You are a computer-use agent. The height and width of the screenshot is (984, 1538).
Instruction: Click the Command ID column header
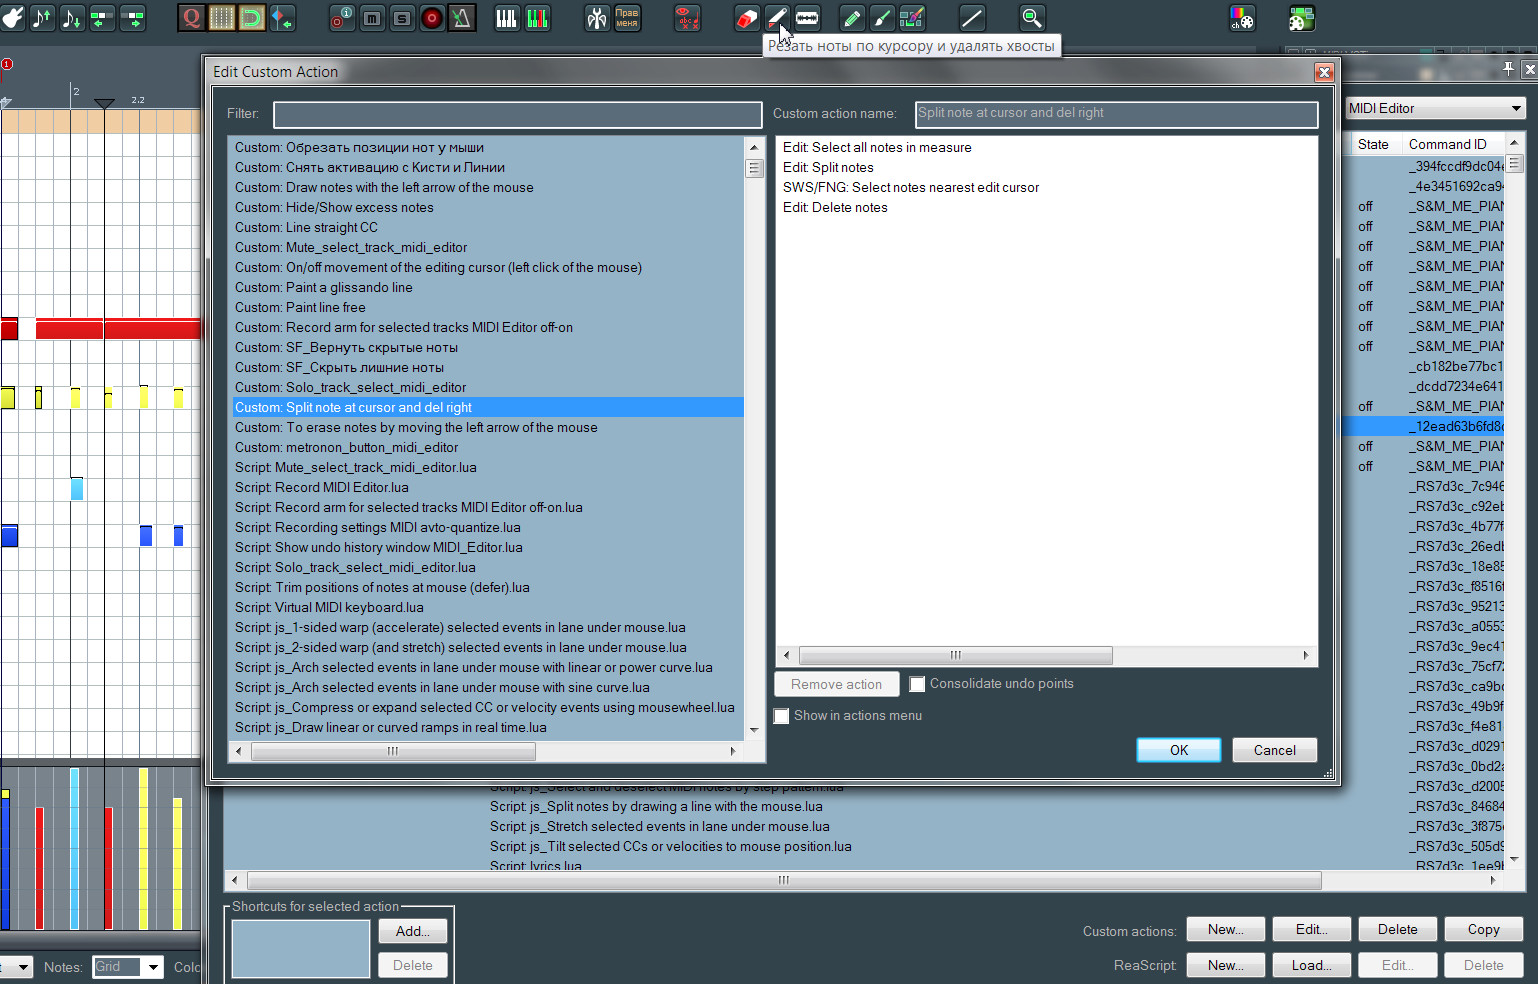click(1448, 144)
